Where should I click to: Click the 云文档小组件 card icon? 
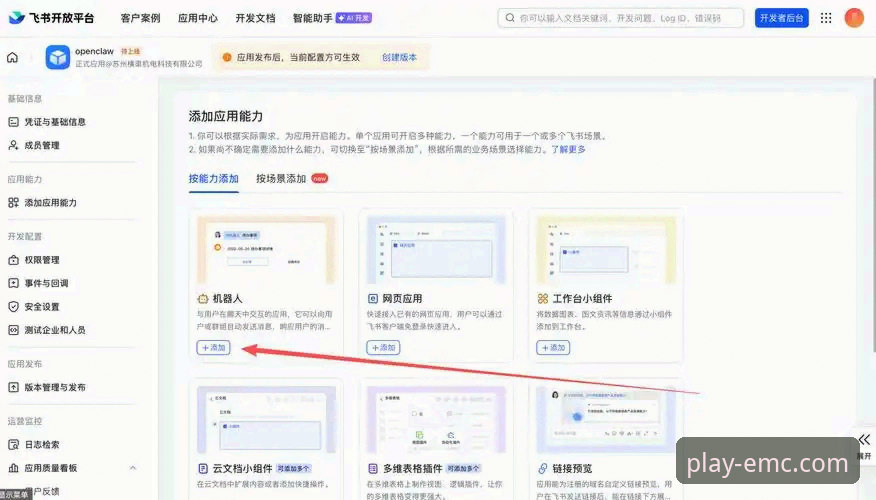(x=203, y=468)
